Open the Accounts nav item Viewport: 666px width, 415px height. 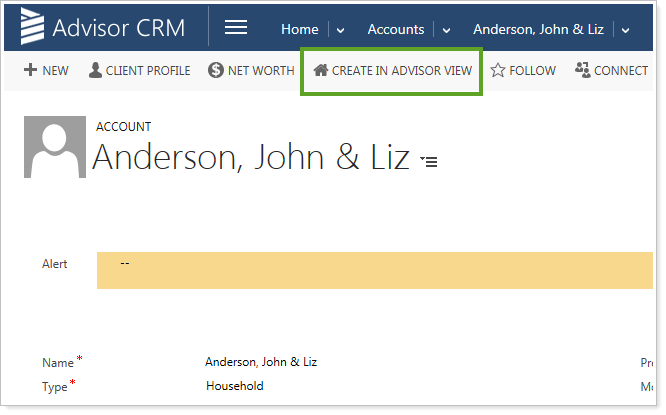395,29
